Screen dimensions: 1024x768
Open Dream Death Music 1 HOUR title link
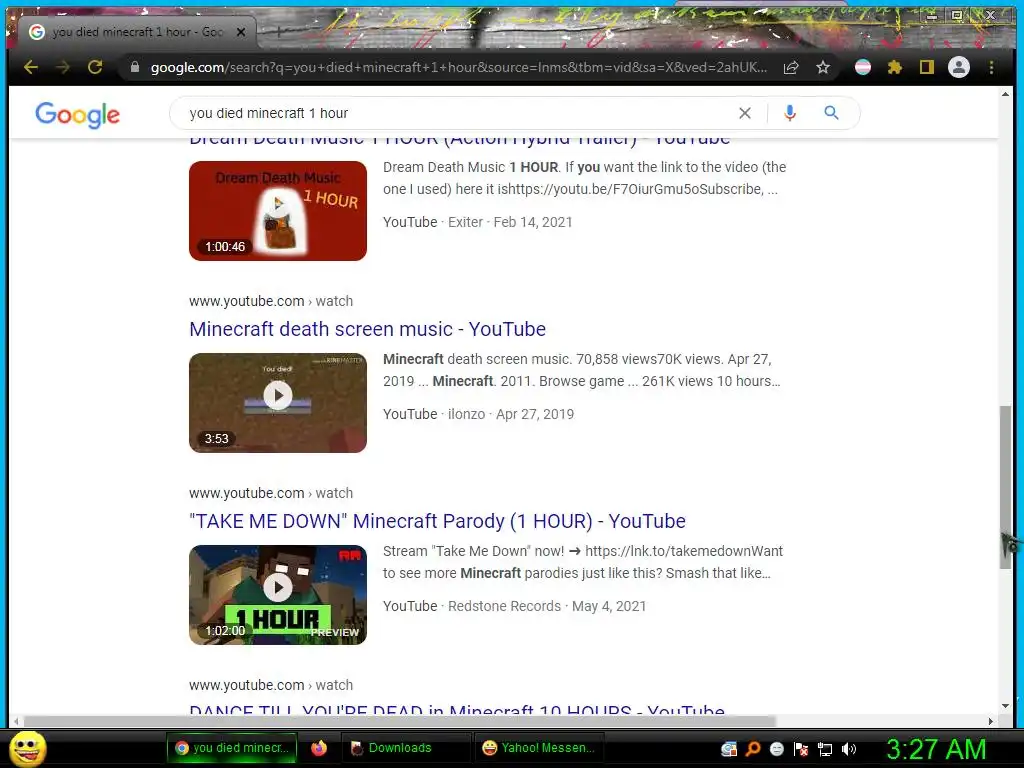[459, 140]
